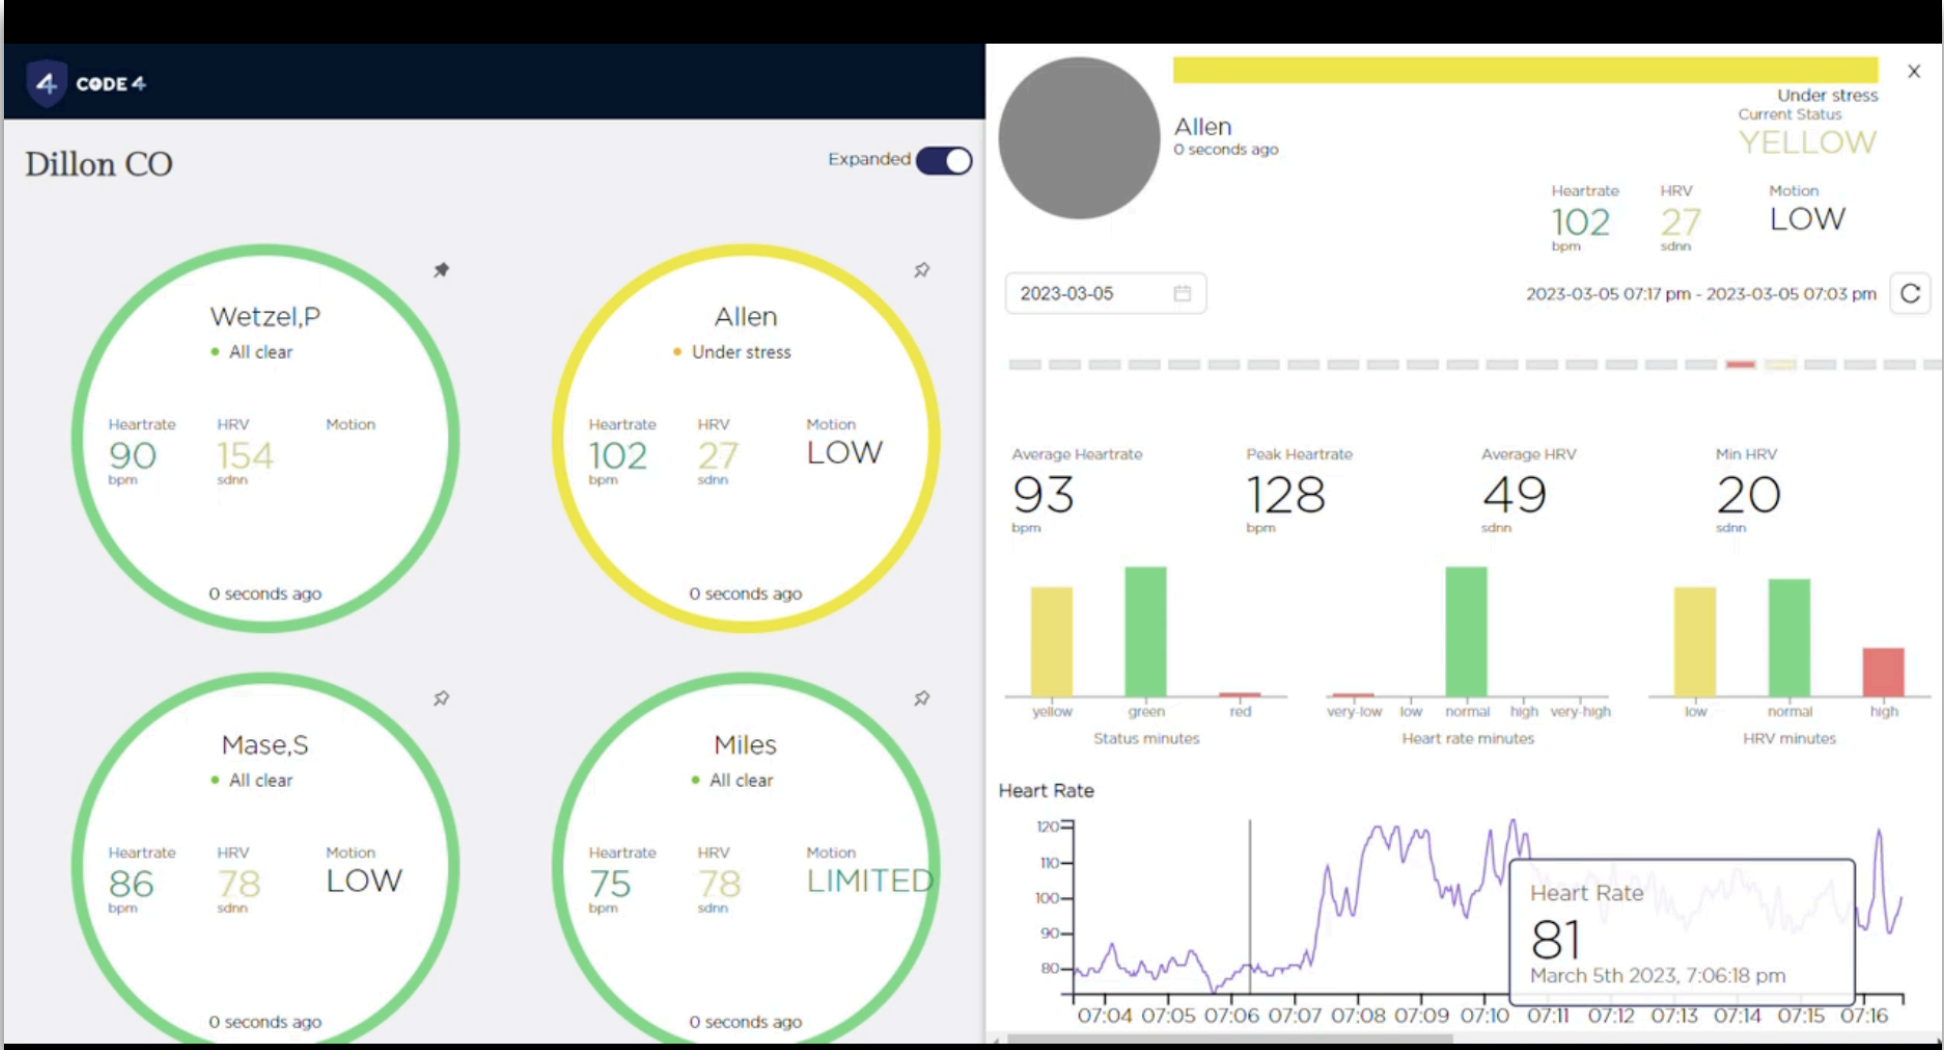The image size is (1944, 1050).
Task: Click the yellow status bar at top
Action: [1525, 70]
